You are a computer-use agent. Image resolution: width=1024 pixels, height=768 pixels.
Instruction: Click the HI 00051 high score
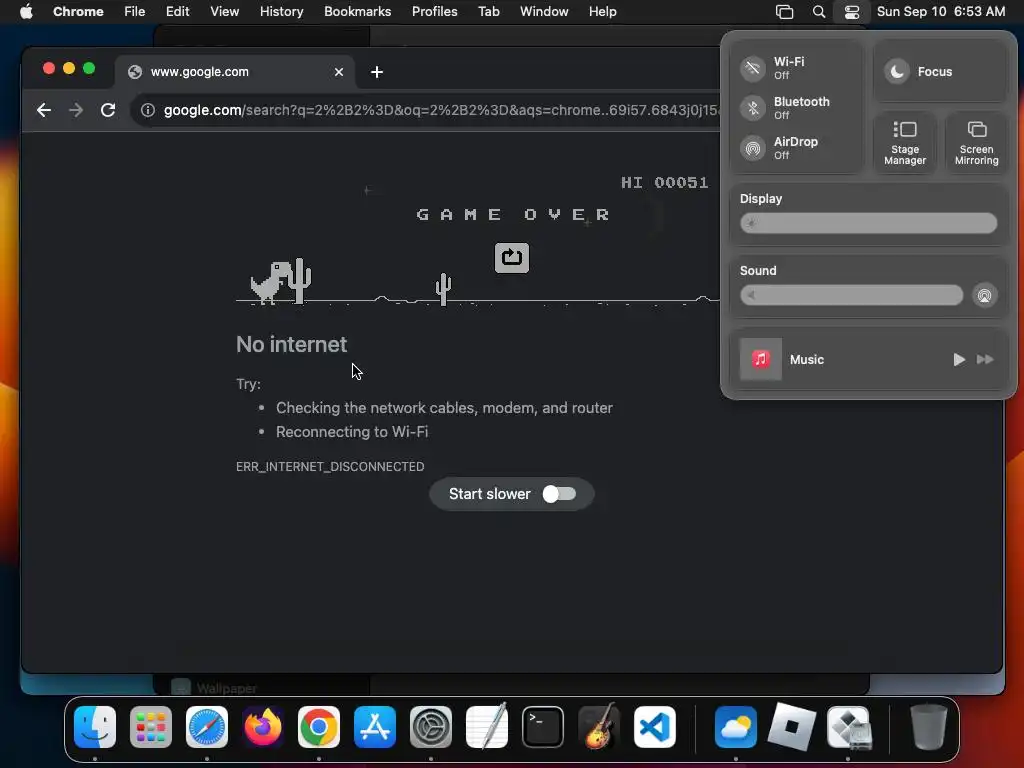(x=664, y=182)
